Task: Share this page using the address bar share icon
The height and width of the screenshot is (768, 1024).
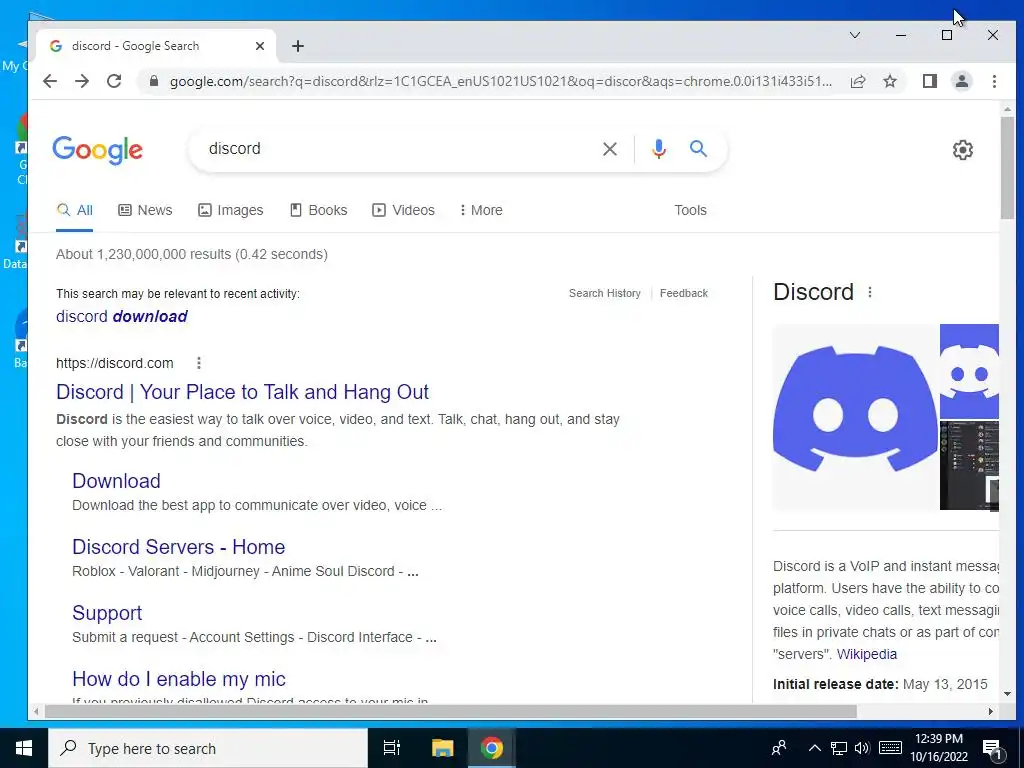Action: point(857,81)
